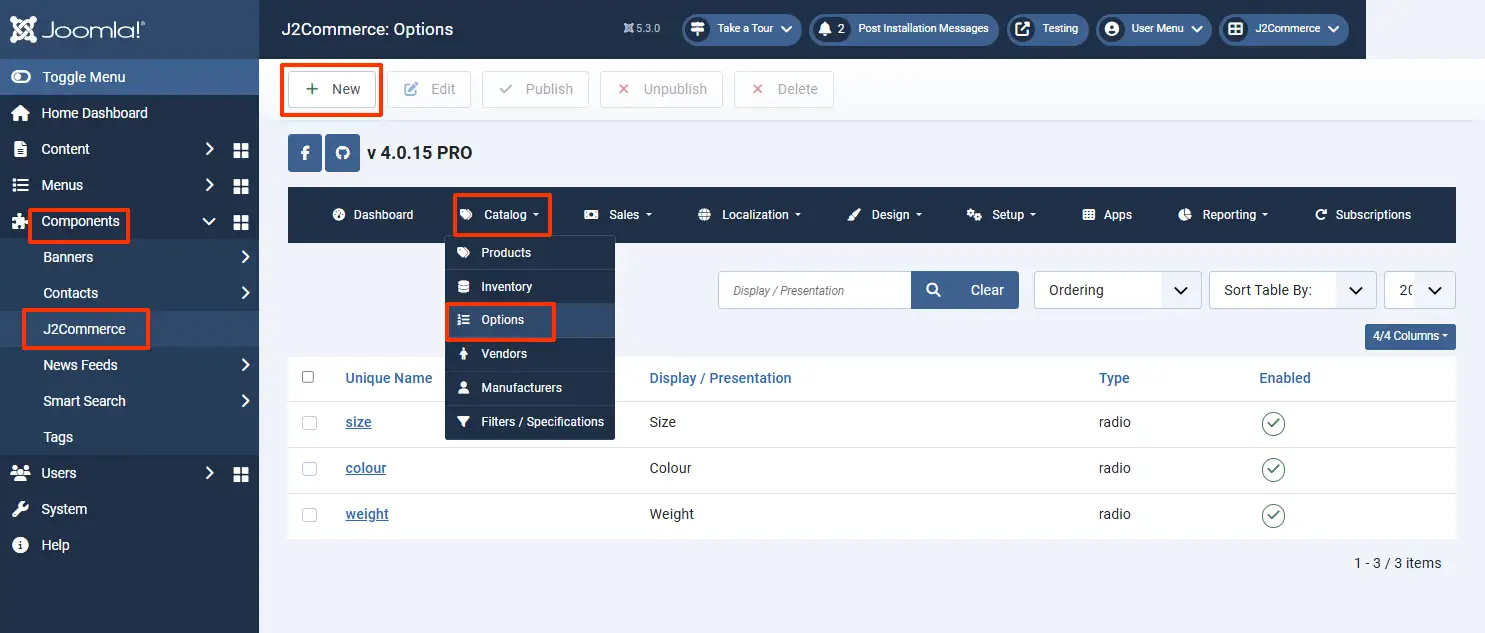1485x633 pixels.
Task: Open Post Installation Messages
Action: pos(906,29)
